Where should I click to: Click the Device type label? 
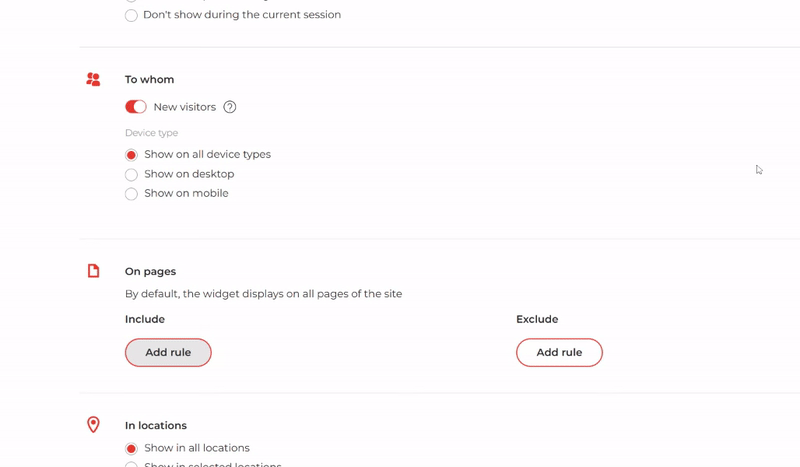tap(152, 133)
